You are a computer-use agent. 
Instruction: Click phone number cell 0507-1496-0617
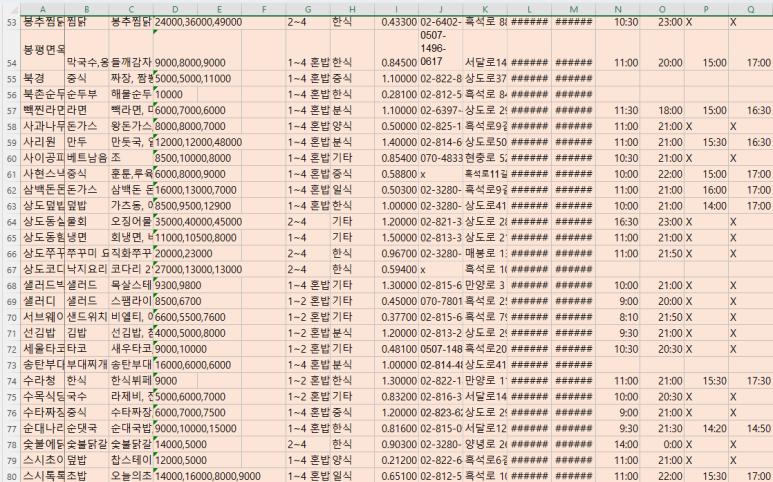(x=441, y=50)
